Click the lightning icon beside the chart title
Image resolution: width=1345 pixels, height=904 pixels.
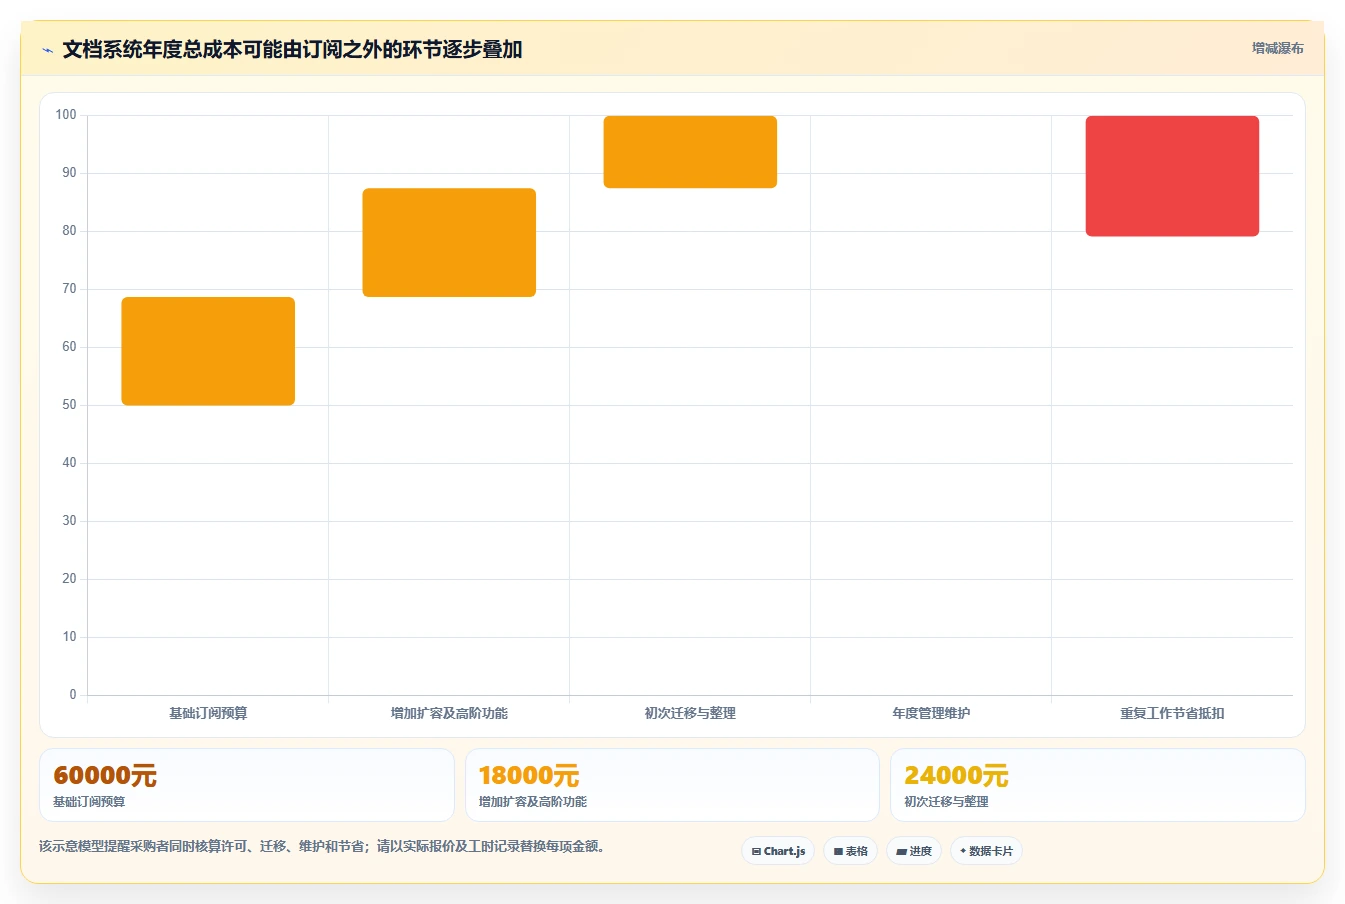point(47,50)
